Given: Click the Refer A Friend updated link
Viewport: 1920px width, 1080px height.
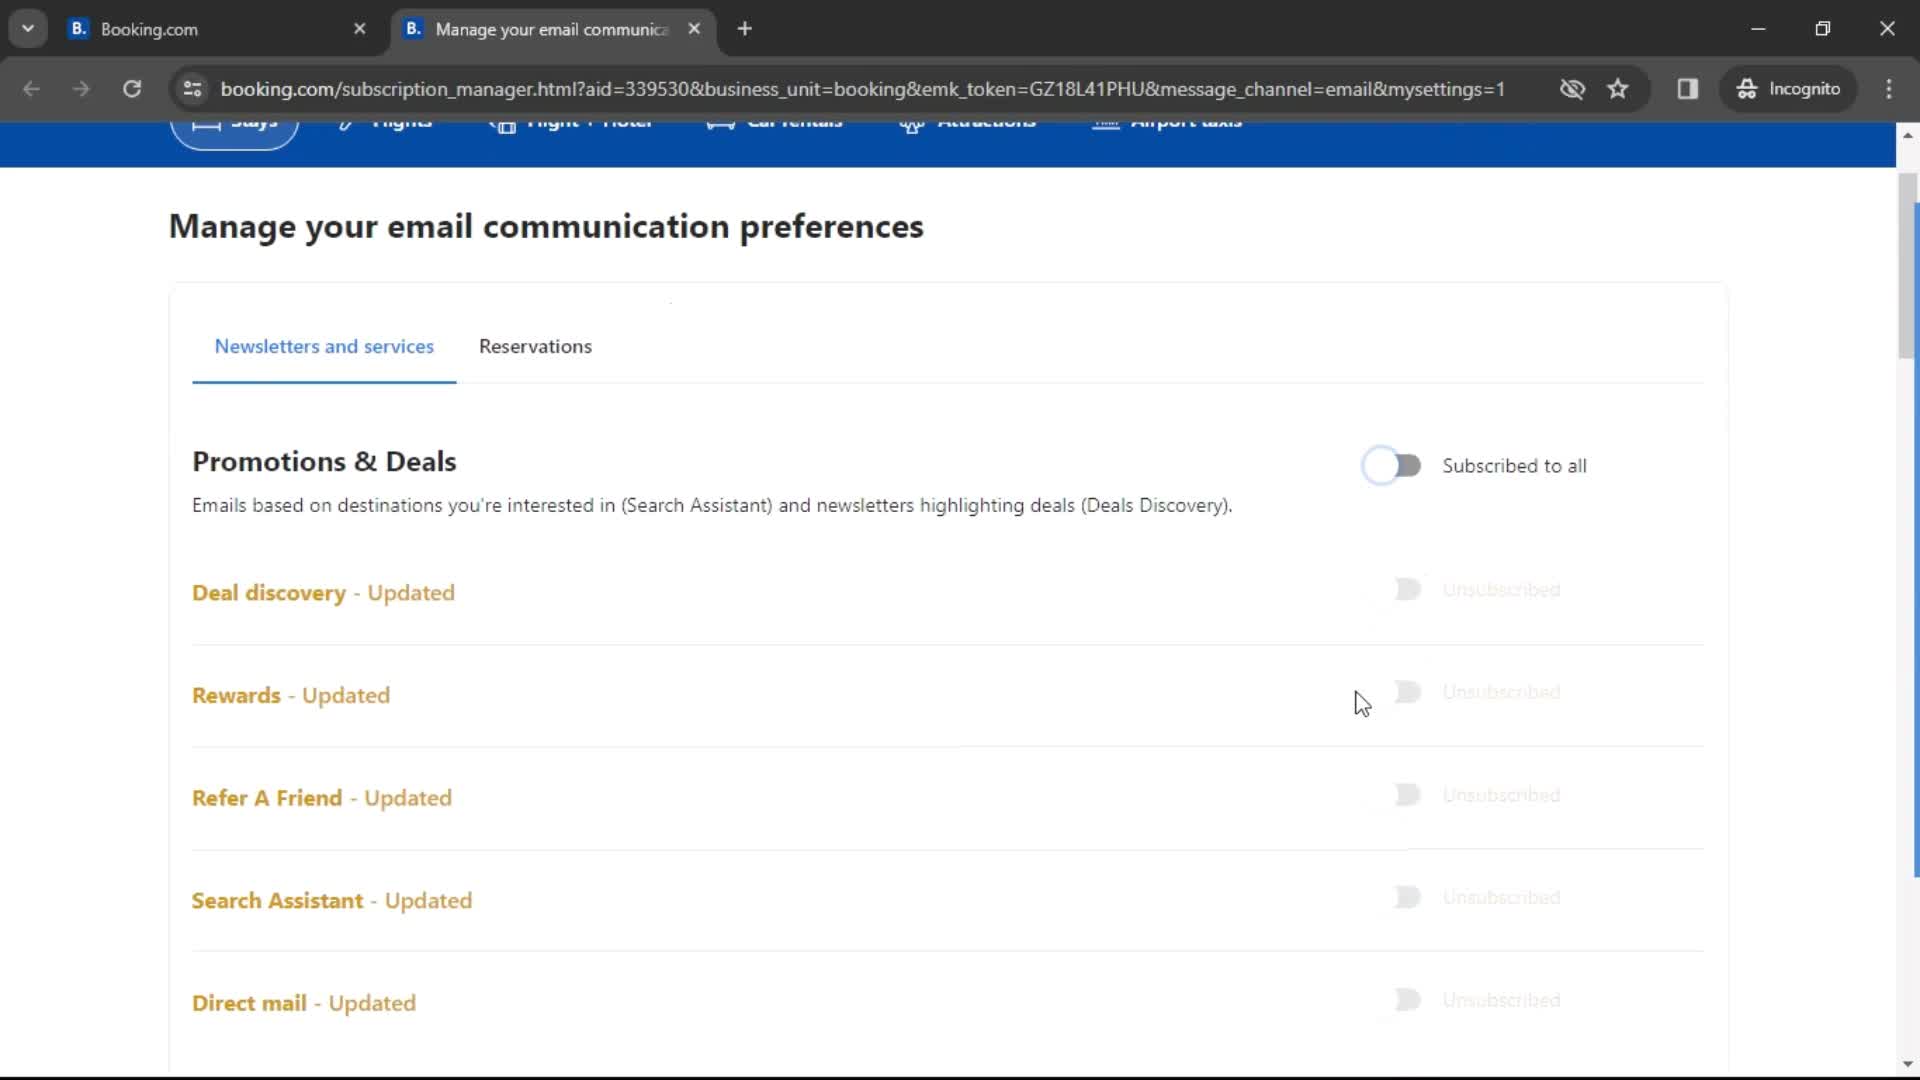Looking at the screenshot, I should [322, 798].
